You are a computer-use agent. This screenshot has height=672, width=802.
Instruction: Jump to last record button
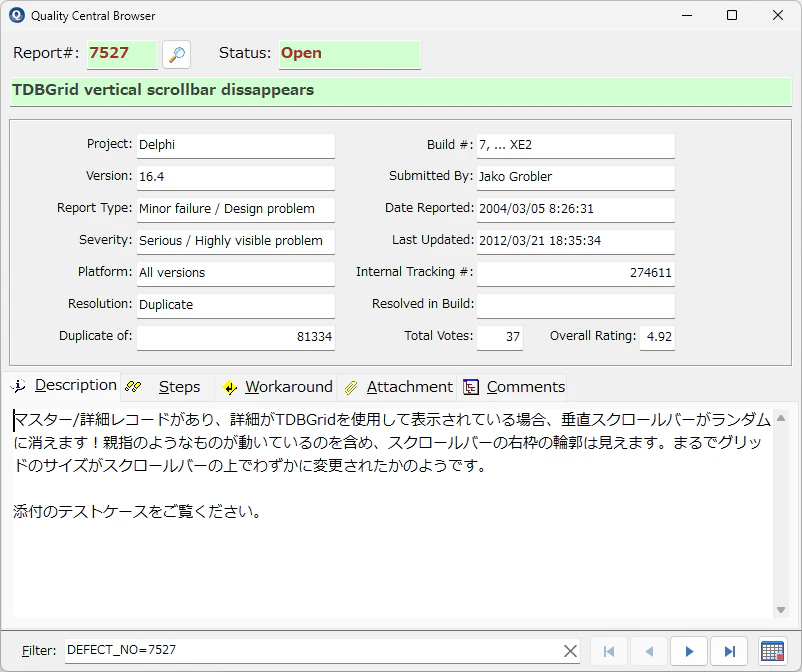point(729,651)
